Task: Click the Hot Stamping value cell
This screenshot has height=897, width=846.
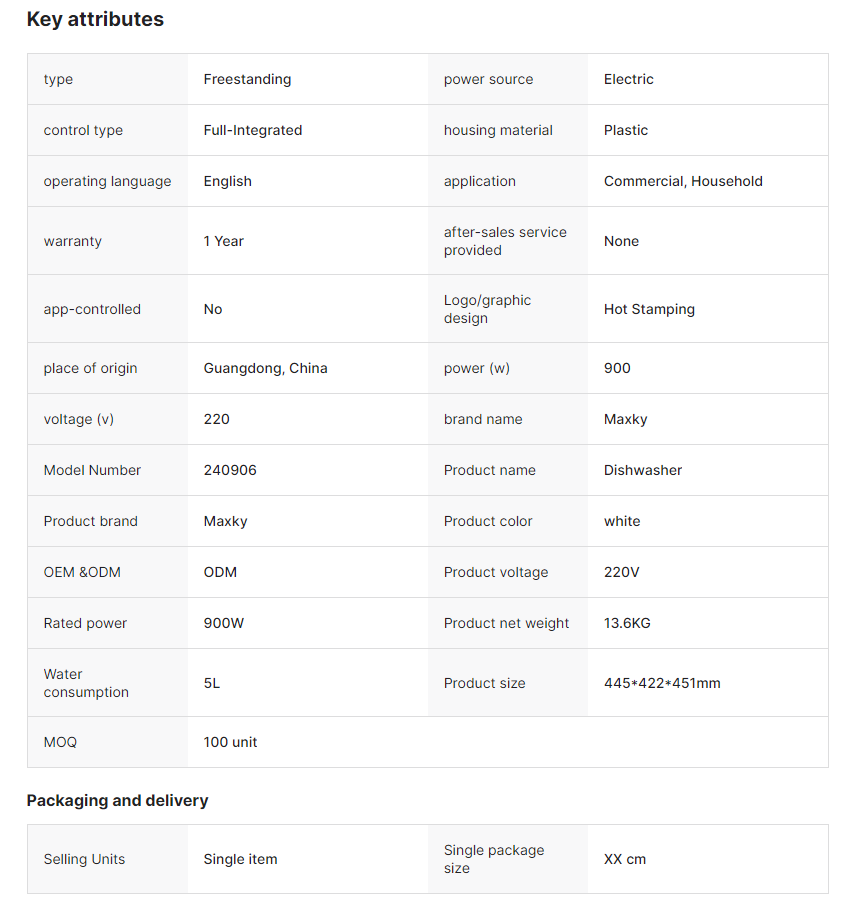Action: click(x=649, y=309)
